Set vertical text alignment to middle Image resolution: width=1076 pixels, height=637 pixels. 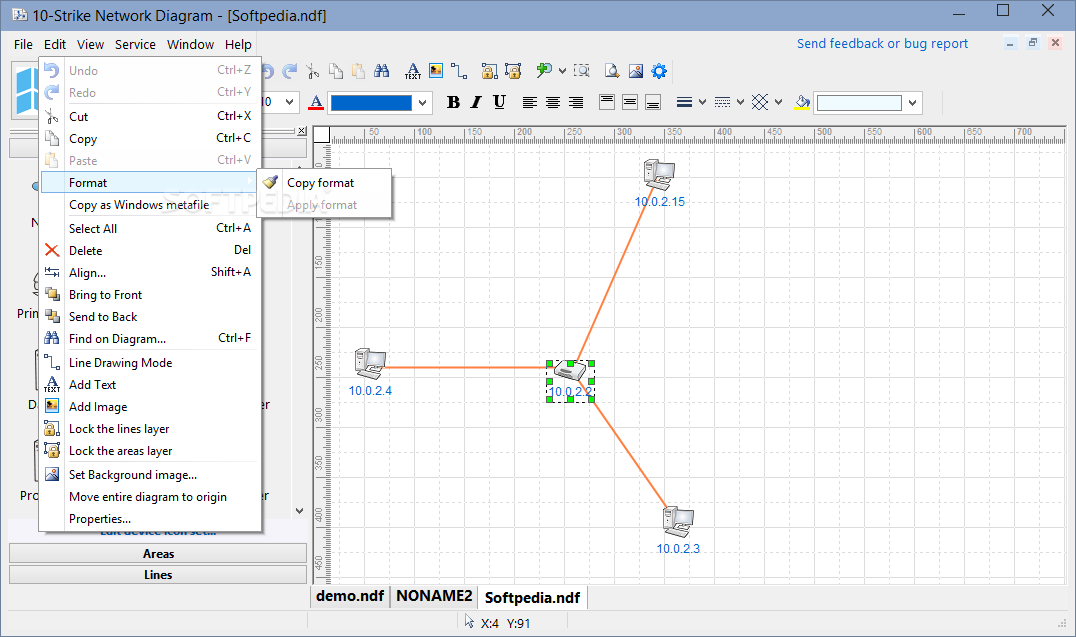[630, 102]
